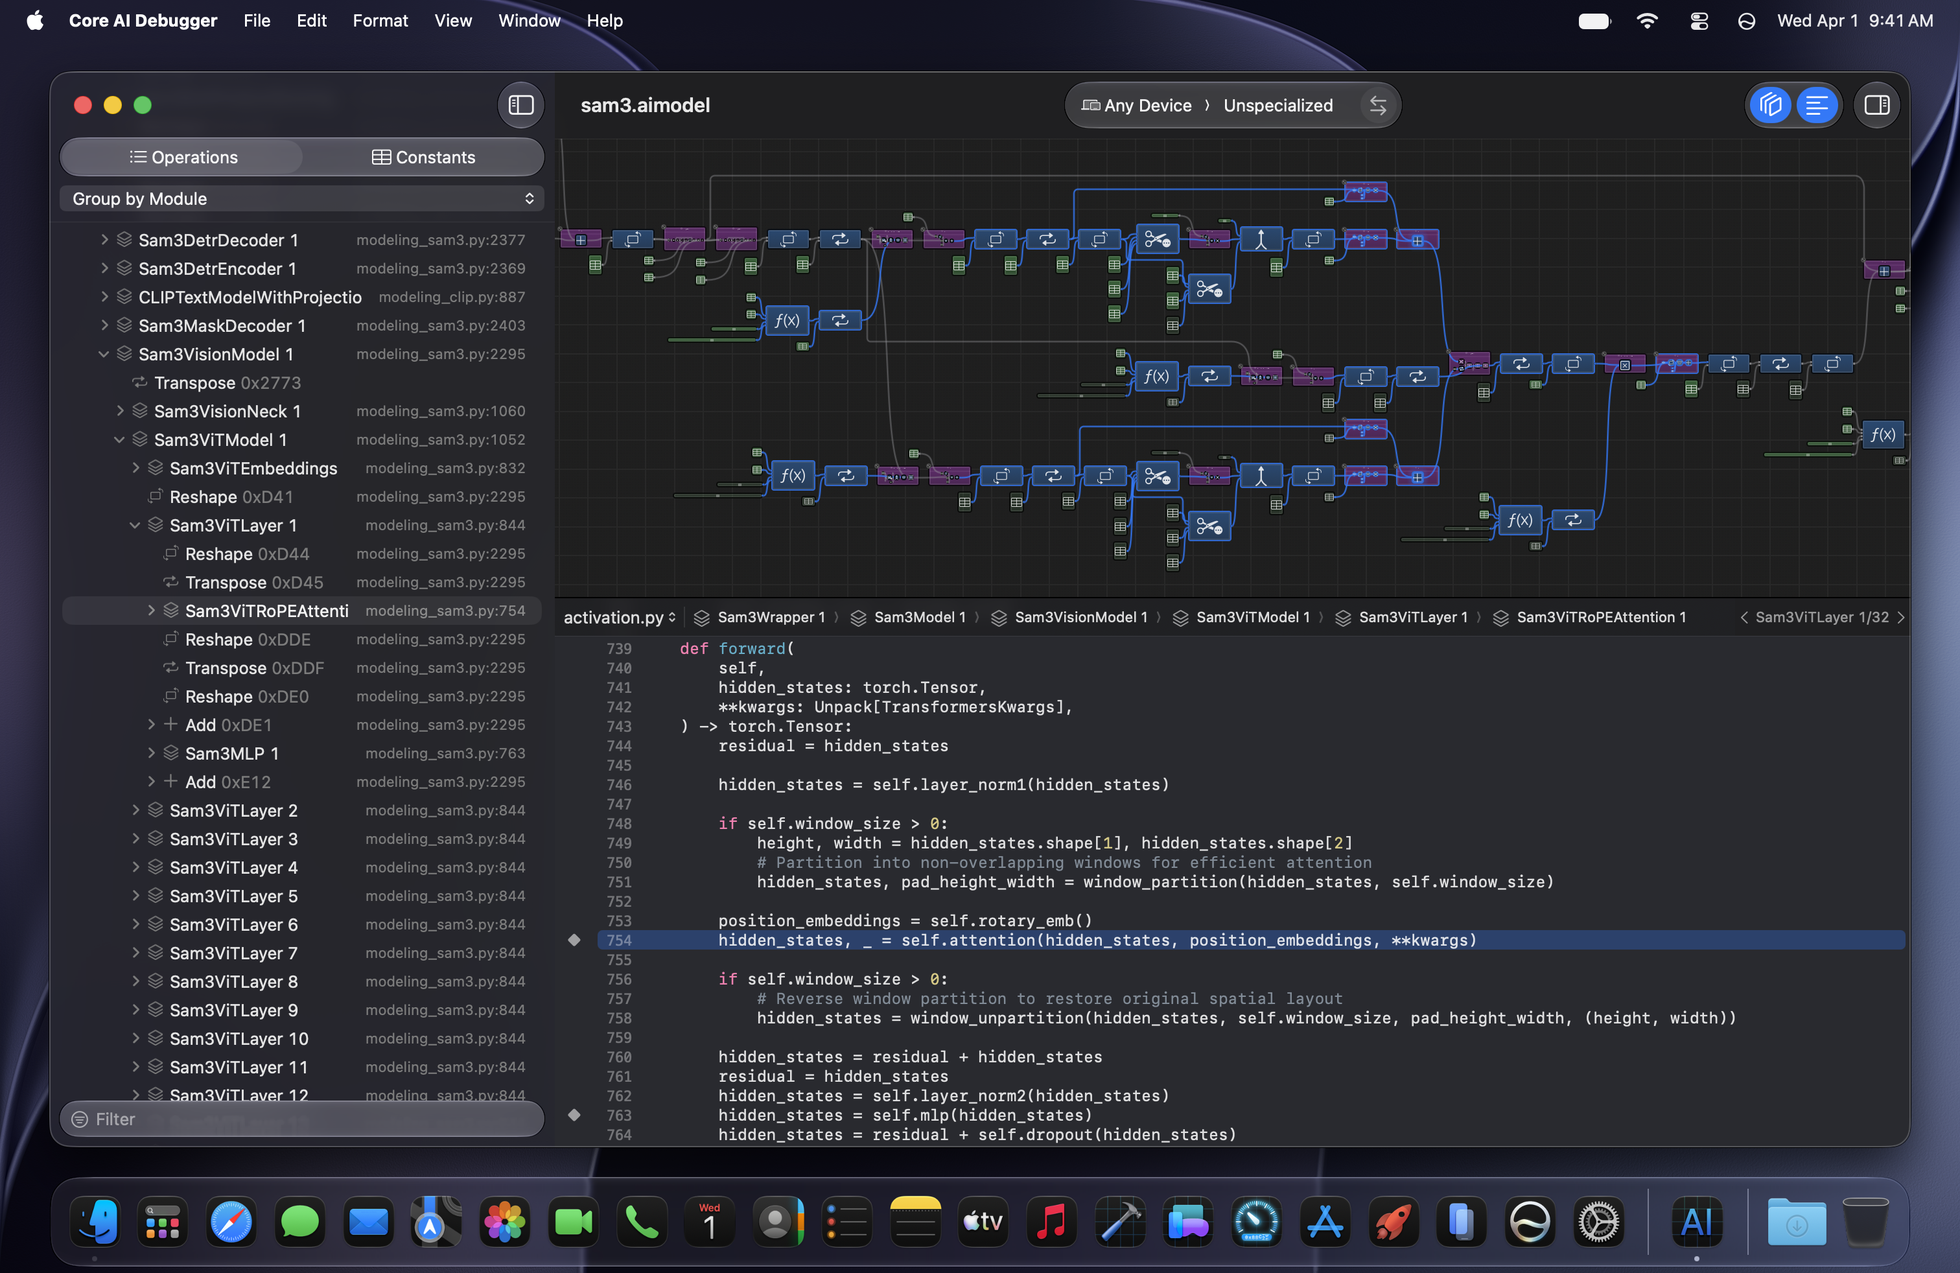Open Xcode from the Dock
1960x1273 pixels.
[1119, 1222]
